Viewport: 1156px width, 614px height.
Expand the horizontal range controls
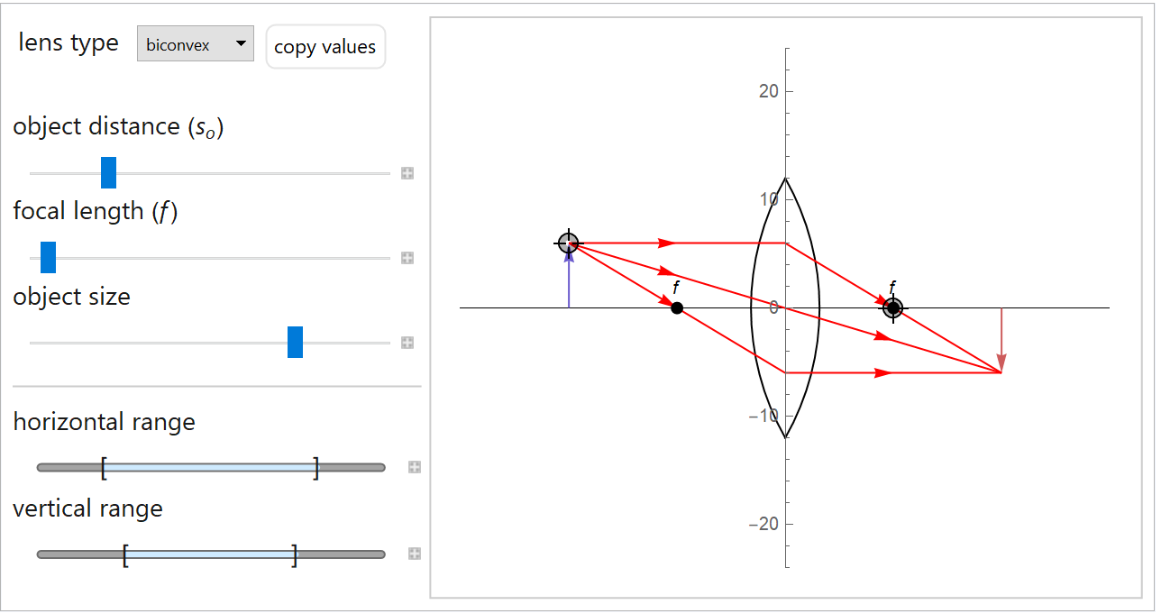tap(414, 467)
